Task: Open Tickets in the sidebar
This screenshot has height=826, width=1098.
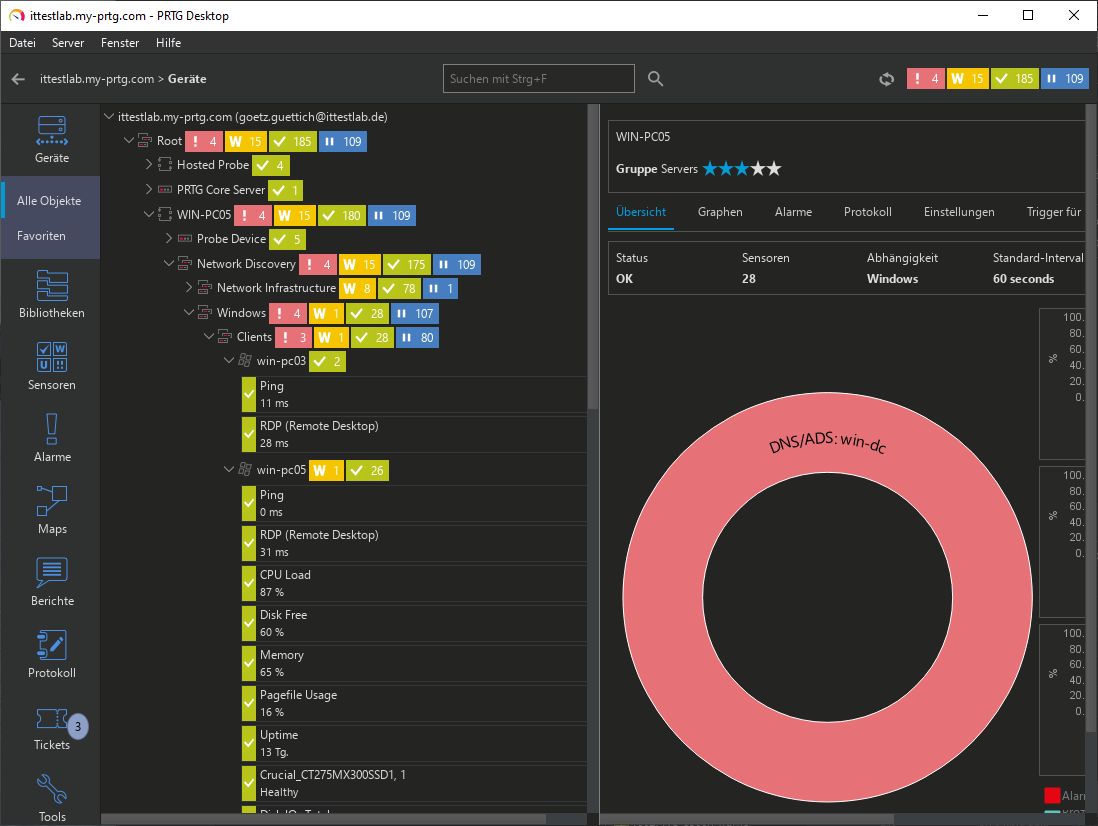Action: (x=51, y=728)
